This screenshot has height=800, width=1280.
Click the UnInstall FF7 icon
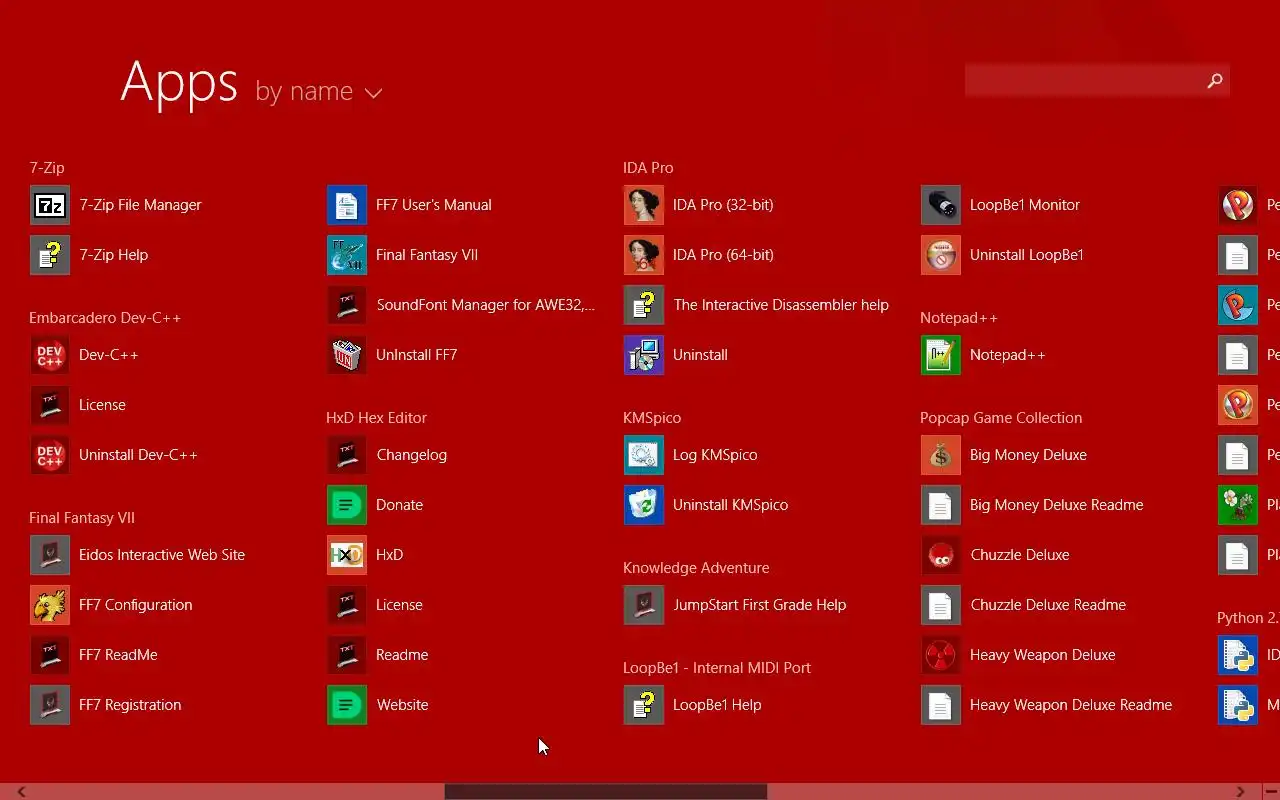coord(347,355)
